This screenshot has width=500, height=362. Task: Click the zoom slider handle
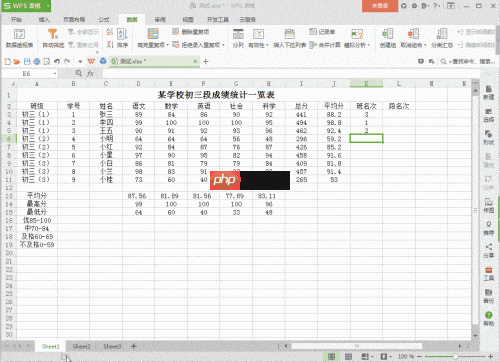455,356
